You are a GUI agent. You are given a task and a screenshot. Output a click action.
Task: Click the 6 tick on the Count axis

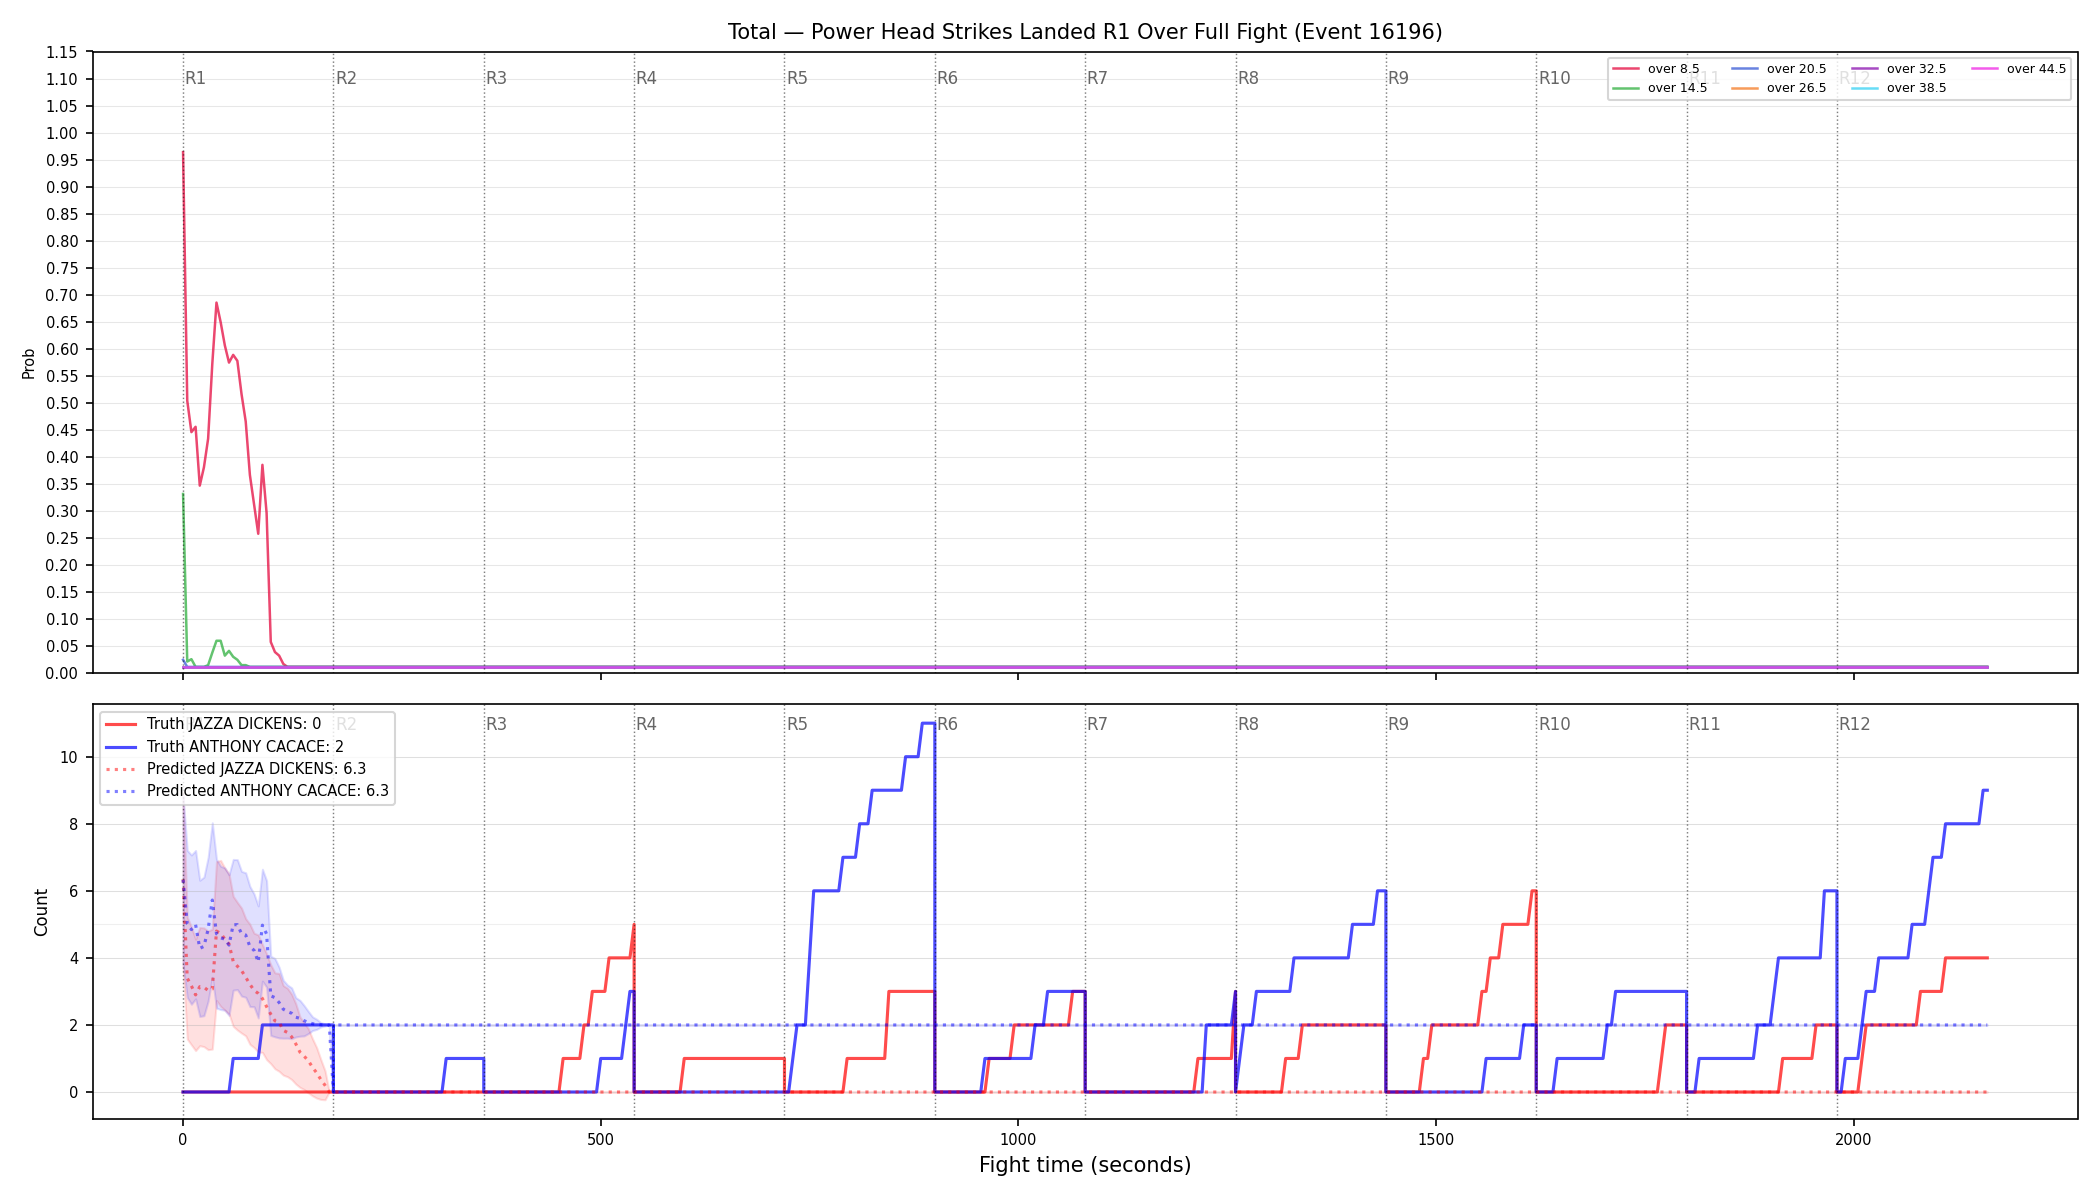point(73,891)
